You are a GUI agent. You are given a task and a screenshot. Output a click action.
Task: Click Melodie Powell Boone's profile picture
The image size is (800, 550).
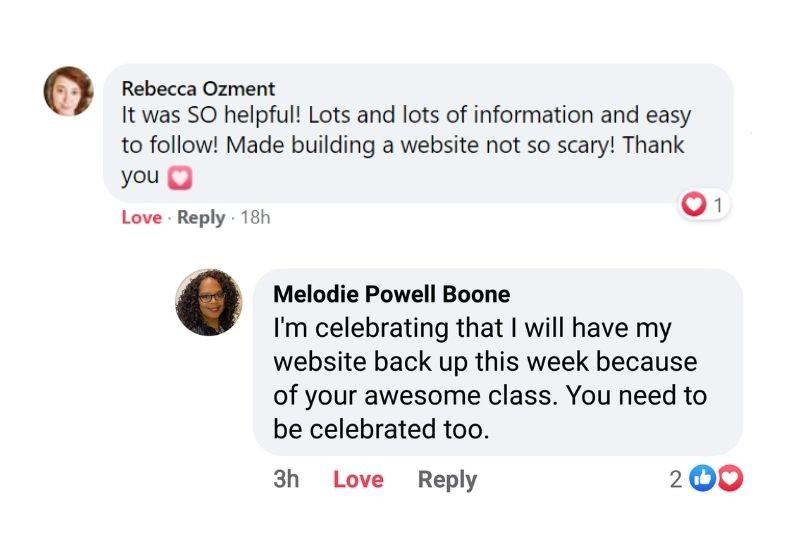[208, 302]
